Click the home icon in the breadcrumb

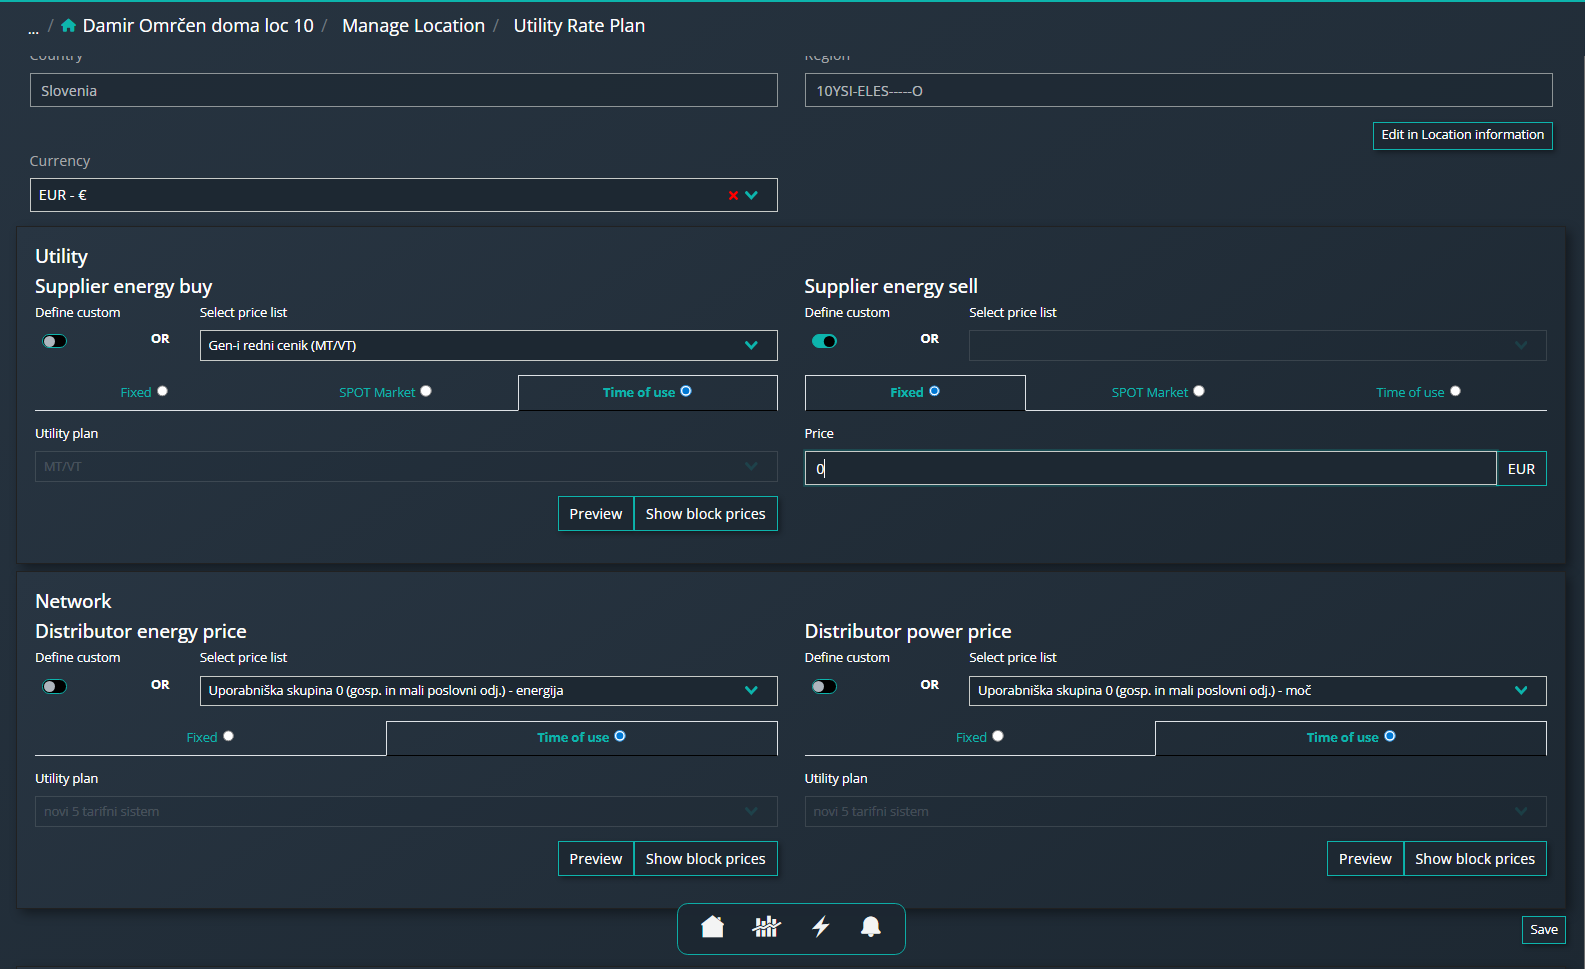[x=69, y=26]
